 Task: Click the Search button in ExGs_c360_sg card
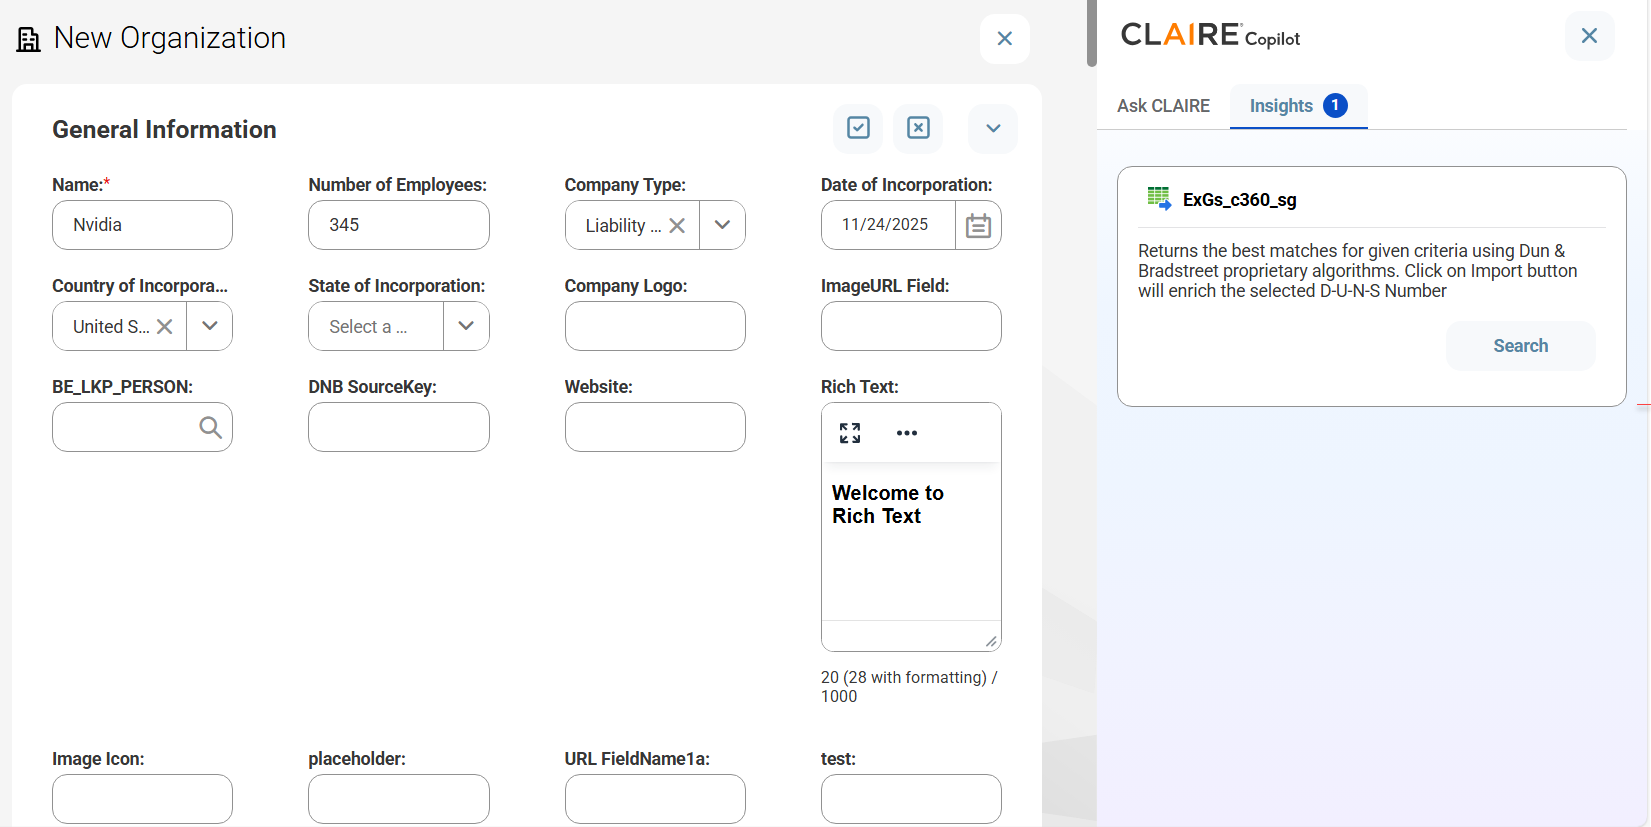tap(1520, 346)
